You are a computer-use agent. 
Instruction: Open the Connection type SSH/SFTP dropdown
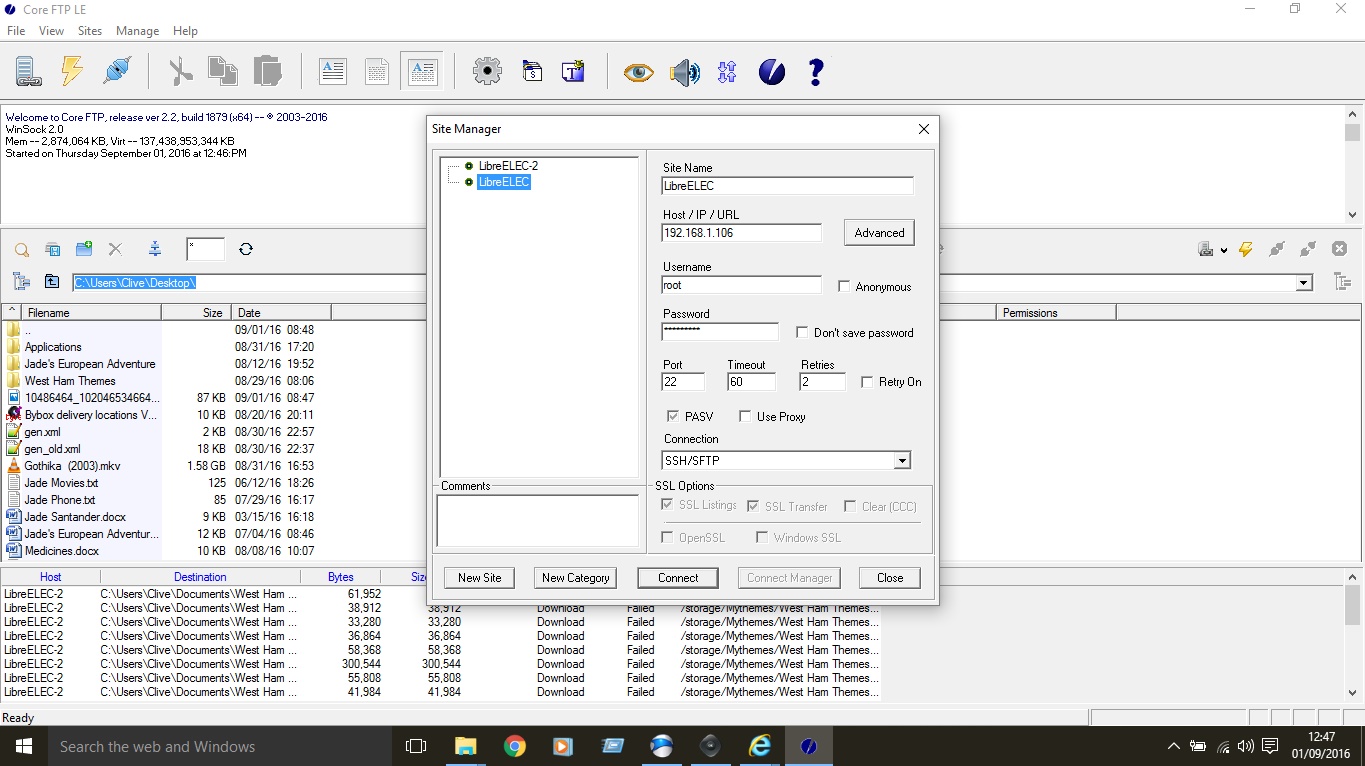coord(901,461)
